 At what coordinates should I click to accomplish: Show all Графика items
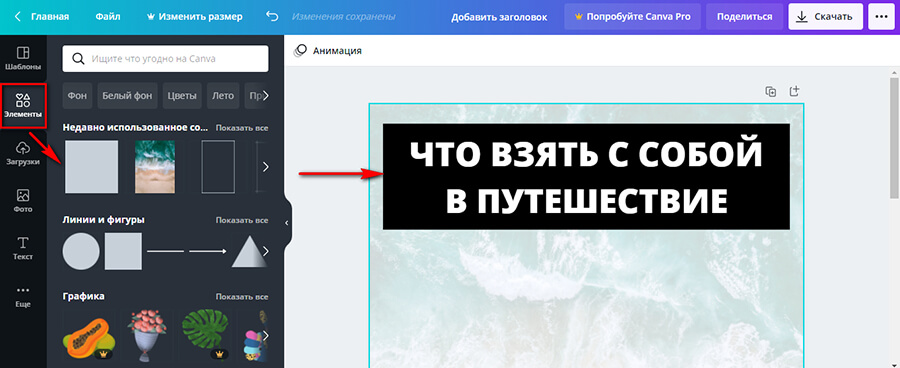[242, 297]
